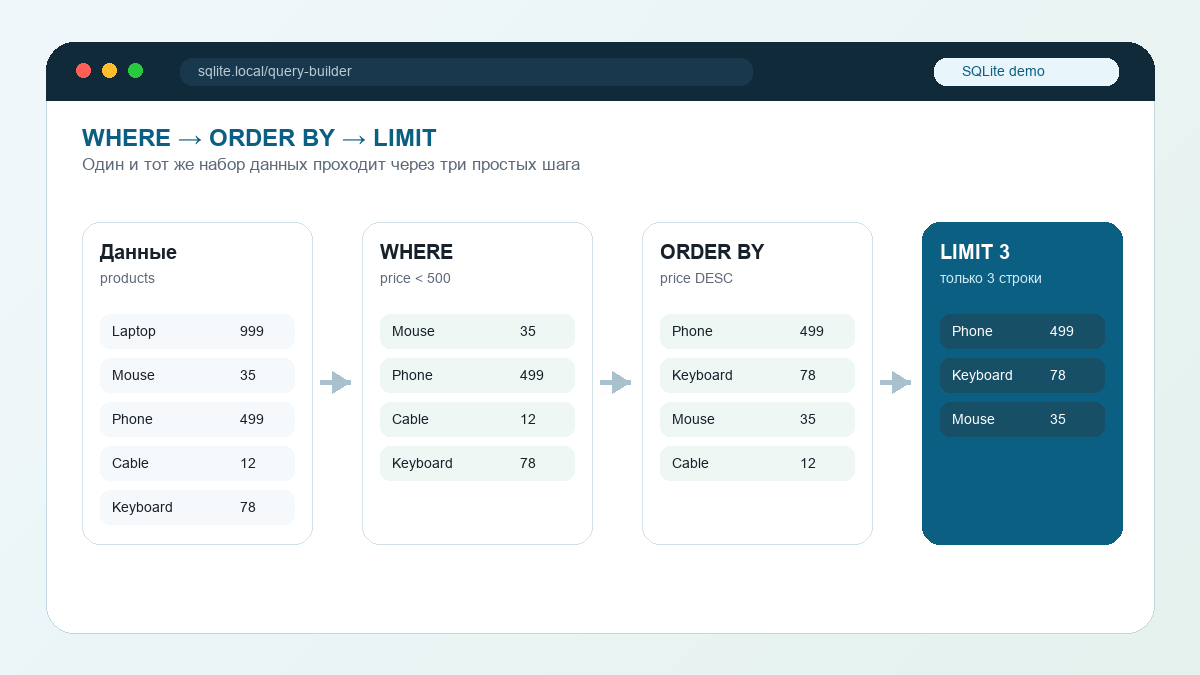The height and width of the screenshot is (675, 1200).
Task: Click the sqlite.local/query-builder address bar
Action: tap(466, 72)
